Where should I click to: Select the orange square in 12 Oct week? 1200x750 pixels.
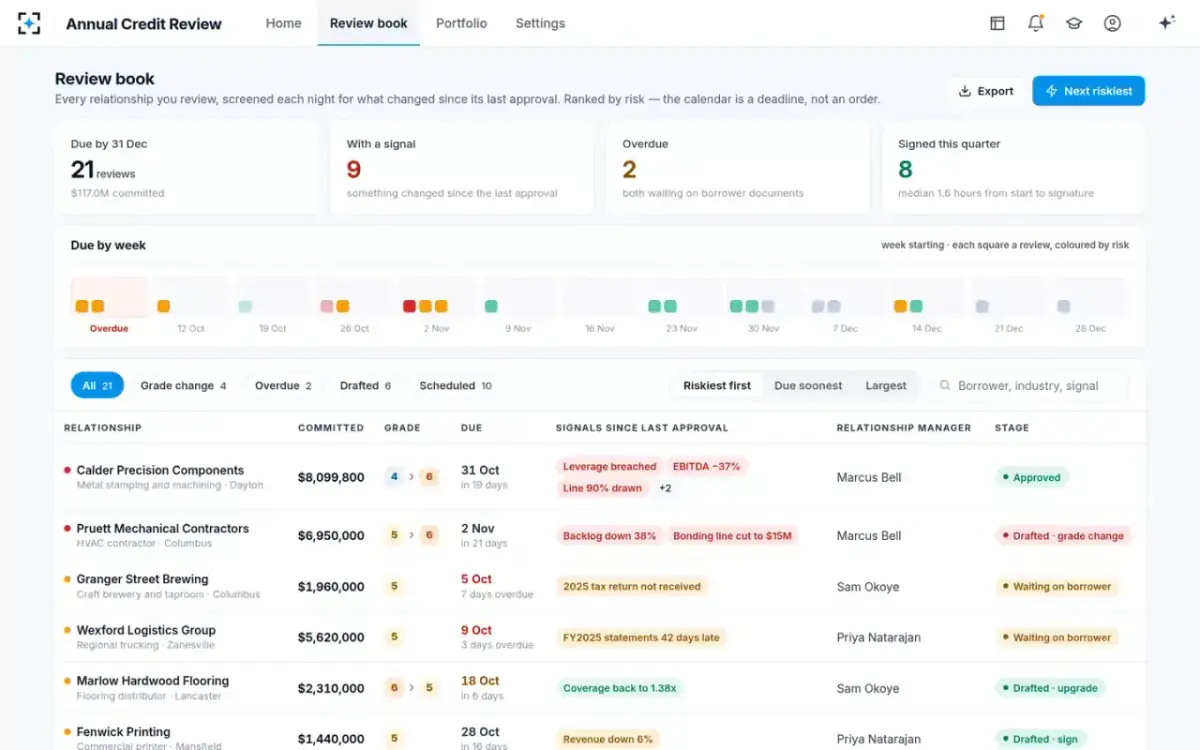(x=164, y=306)
